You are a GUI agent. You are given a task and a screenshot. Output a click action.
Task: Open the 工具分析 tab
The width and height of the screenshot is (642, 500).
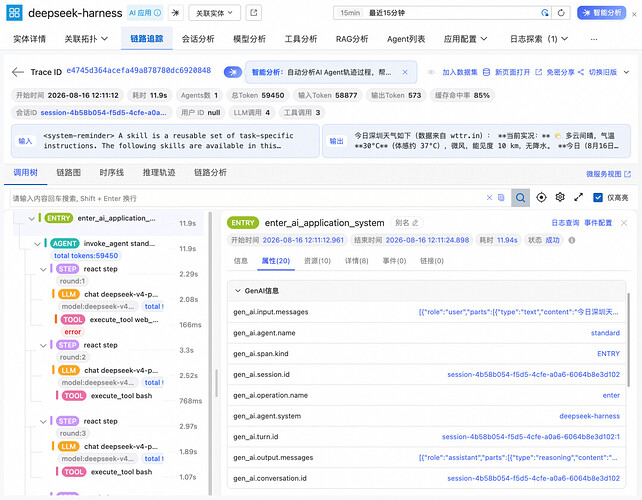(301, 39)
